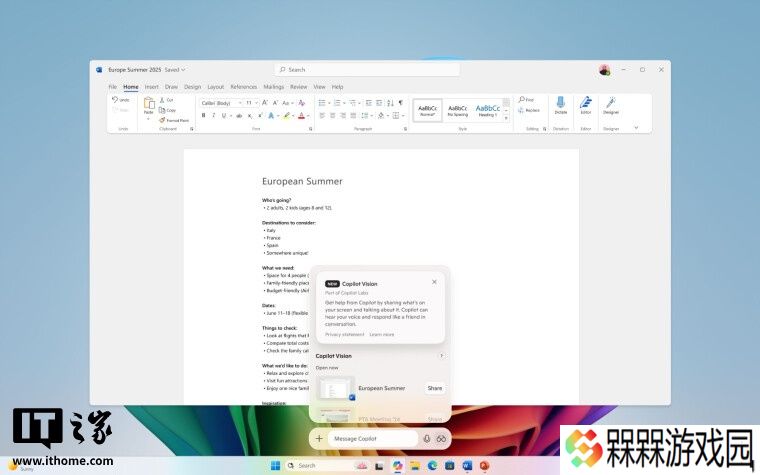
Task: Open Learn more link in Copilot Vision
Action: click(381, 334)
